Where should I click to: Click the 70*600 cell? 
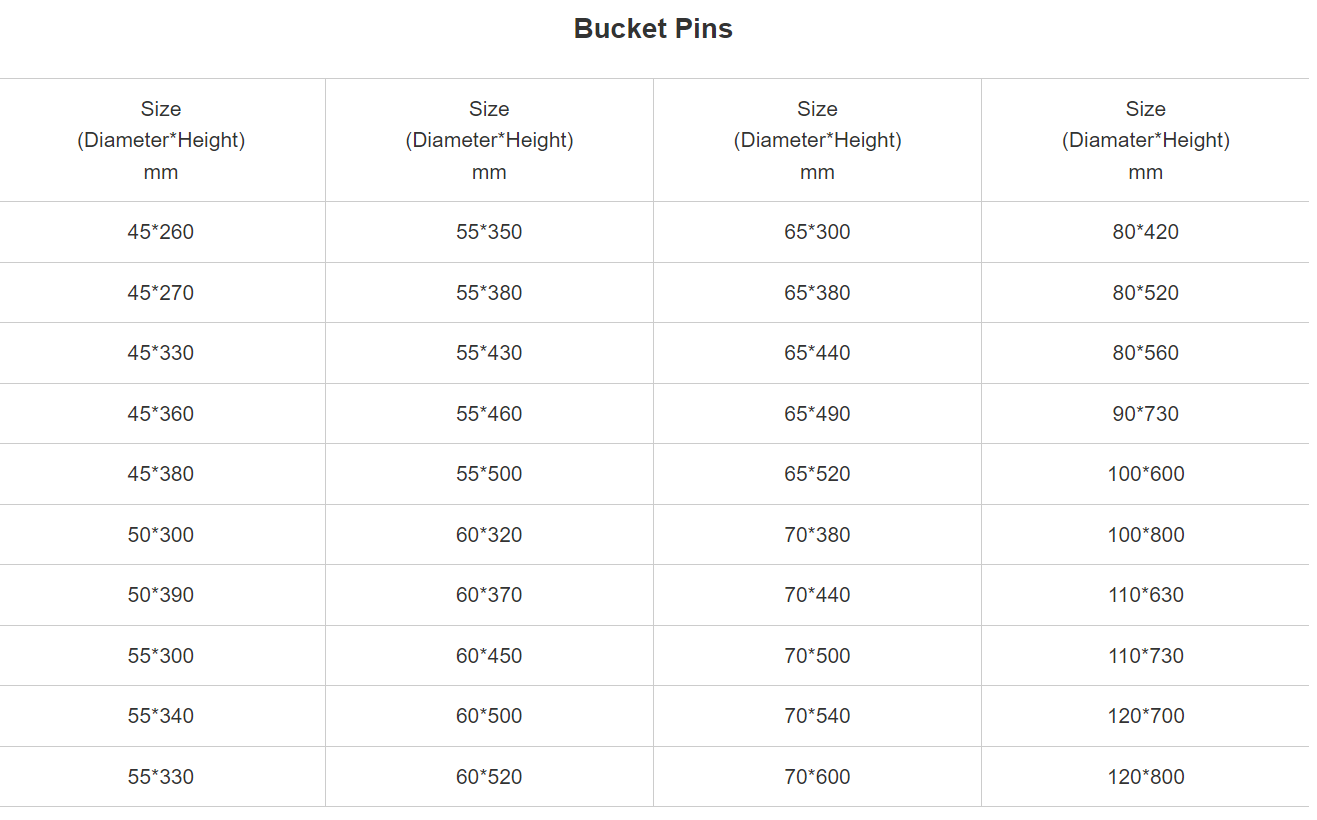(817, 777)
